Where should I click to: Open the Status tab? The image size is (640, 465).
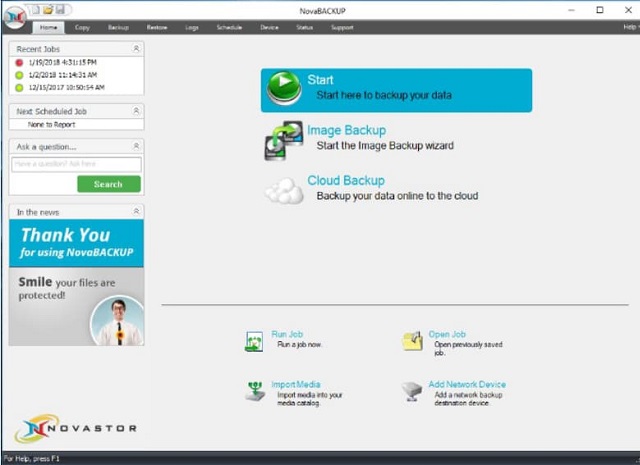304,27
